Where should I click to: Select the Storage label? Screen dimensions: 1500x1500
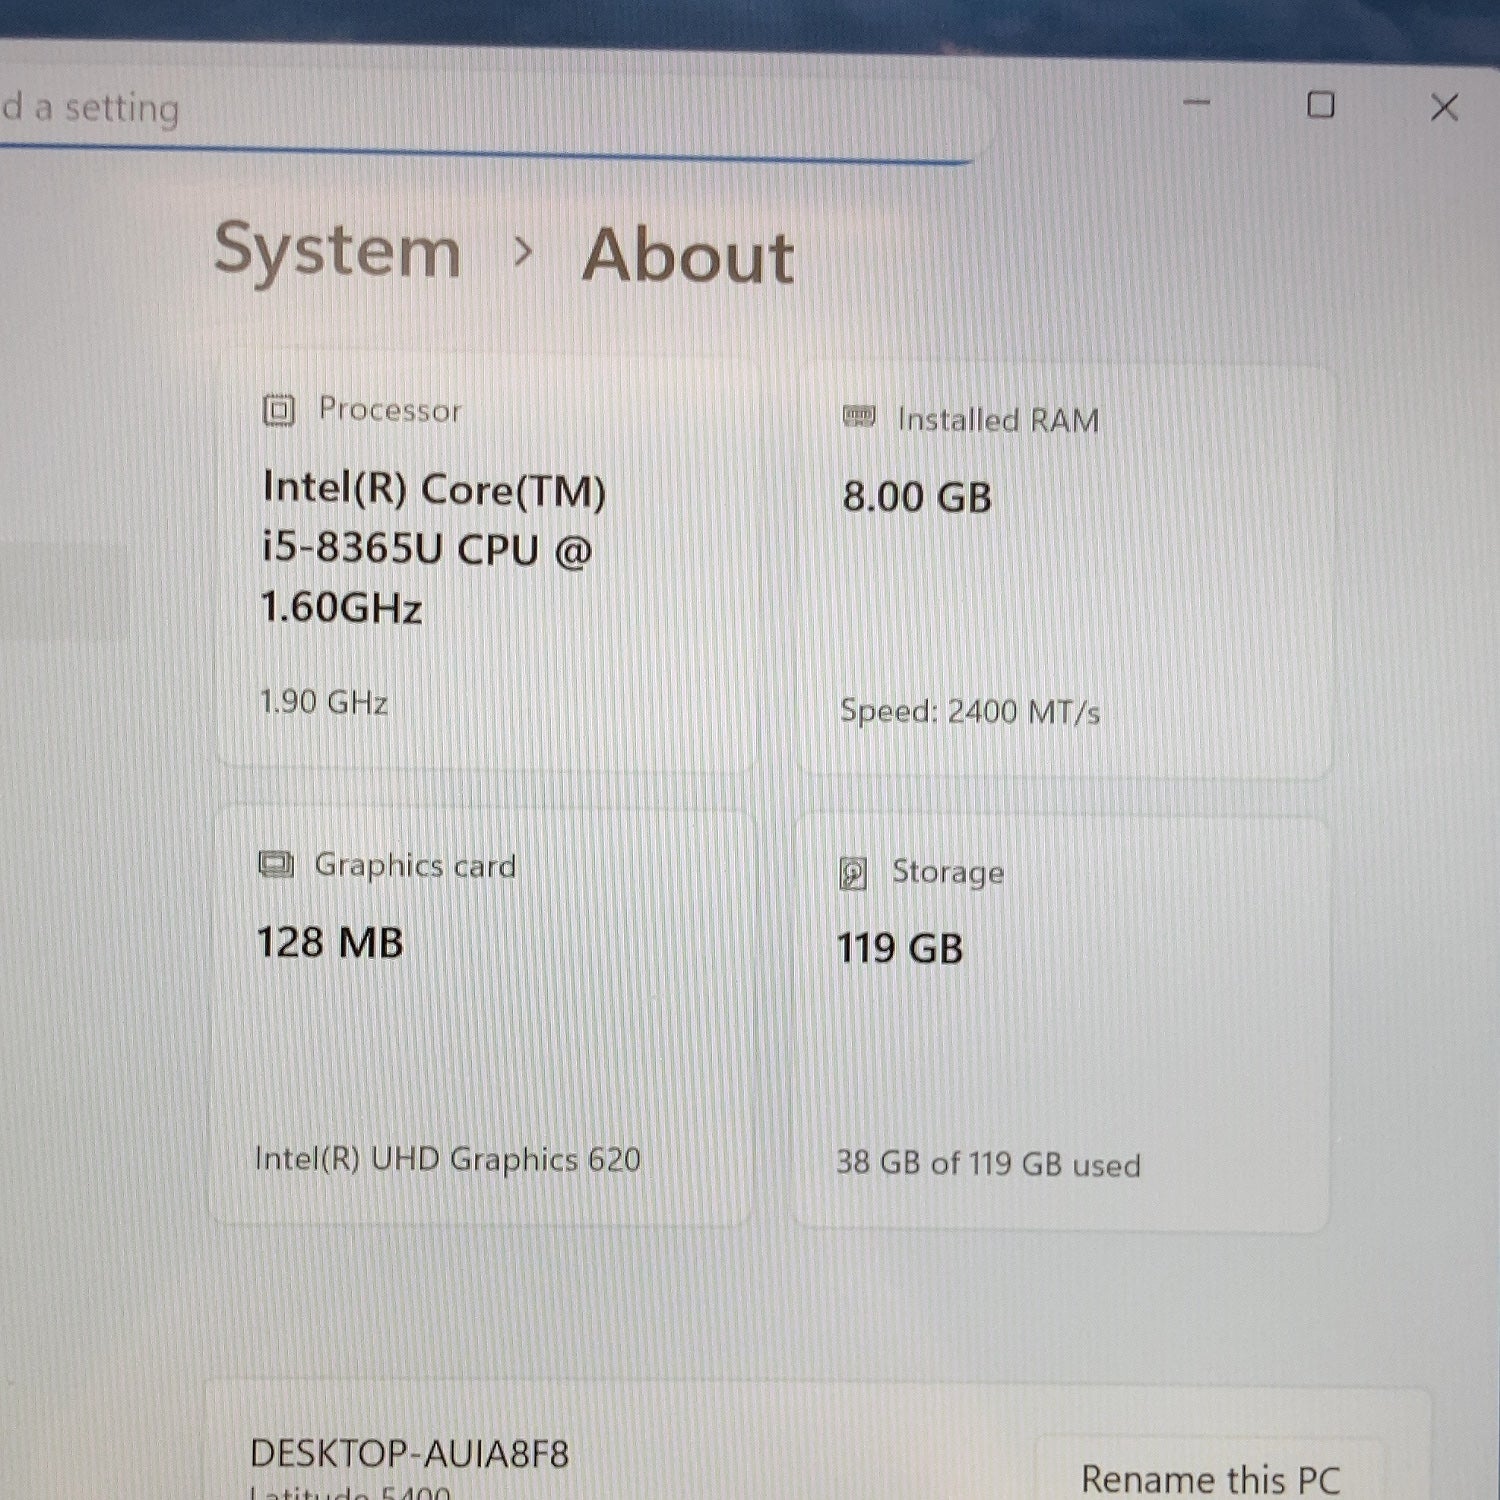(x=948, y=873)
